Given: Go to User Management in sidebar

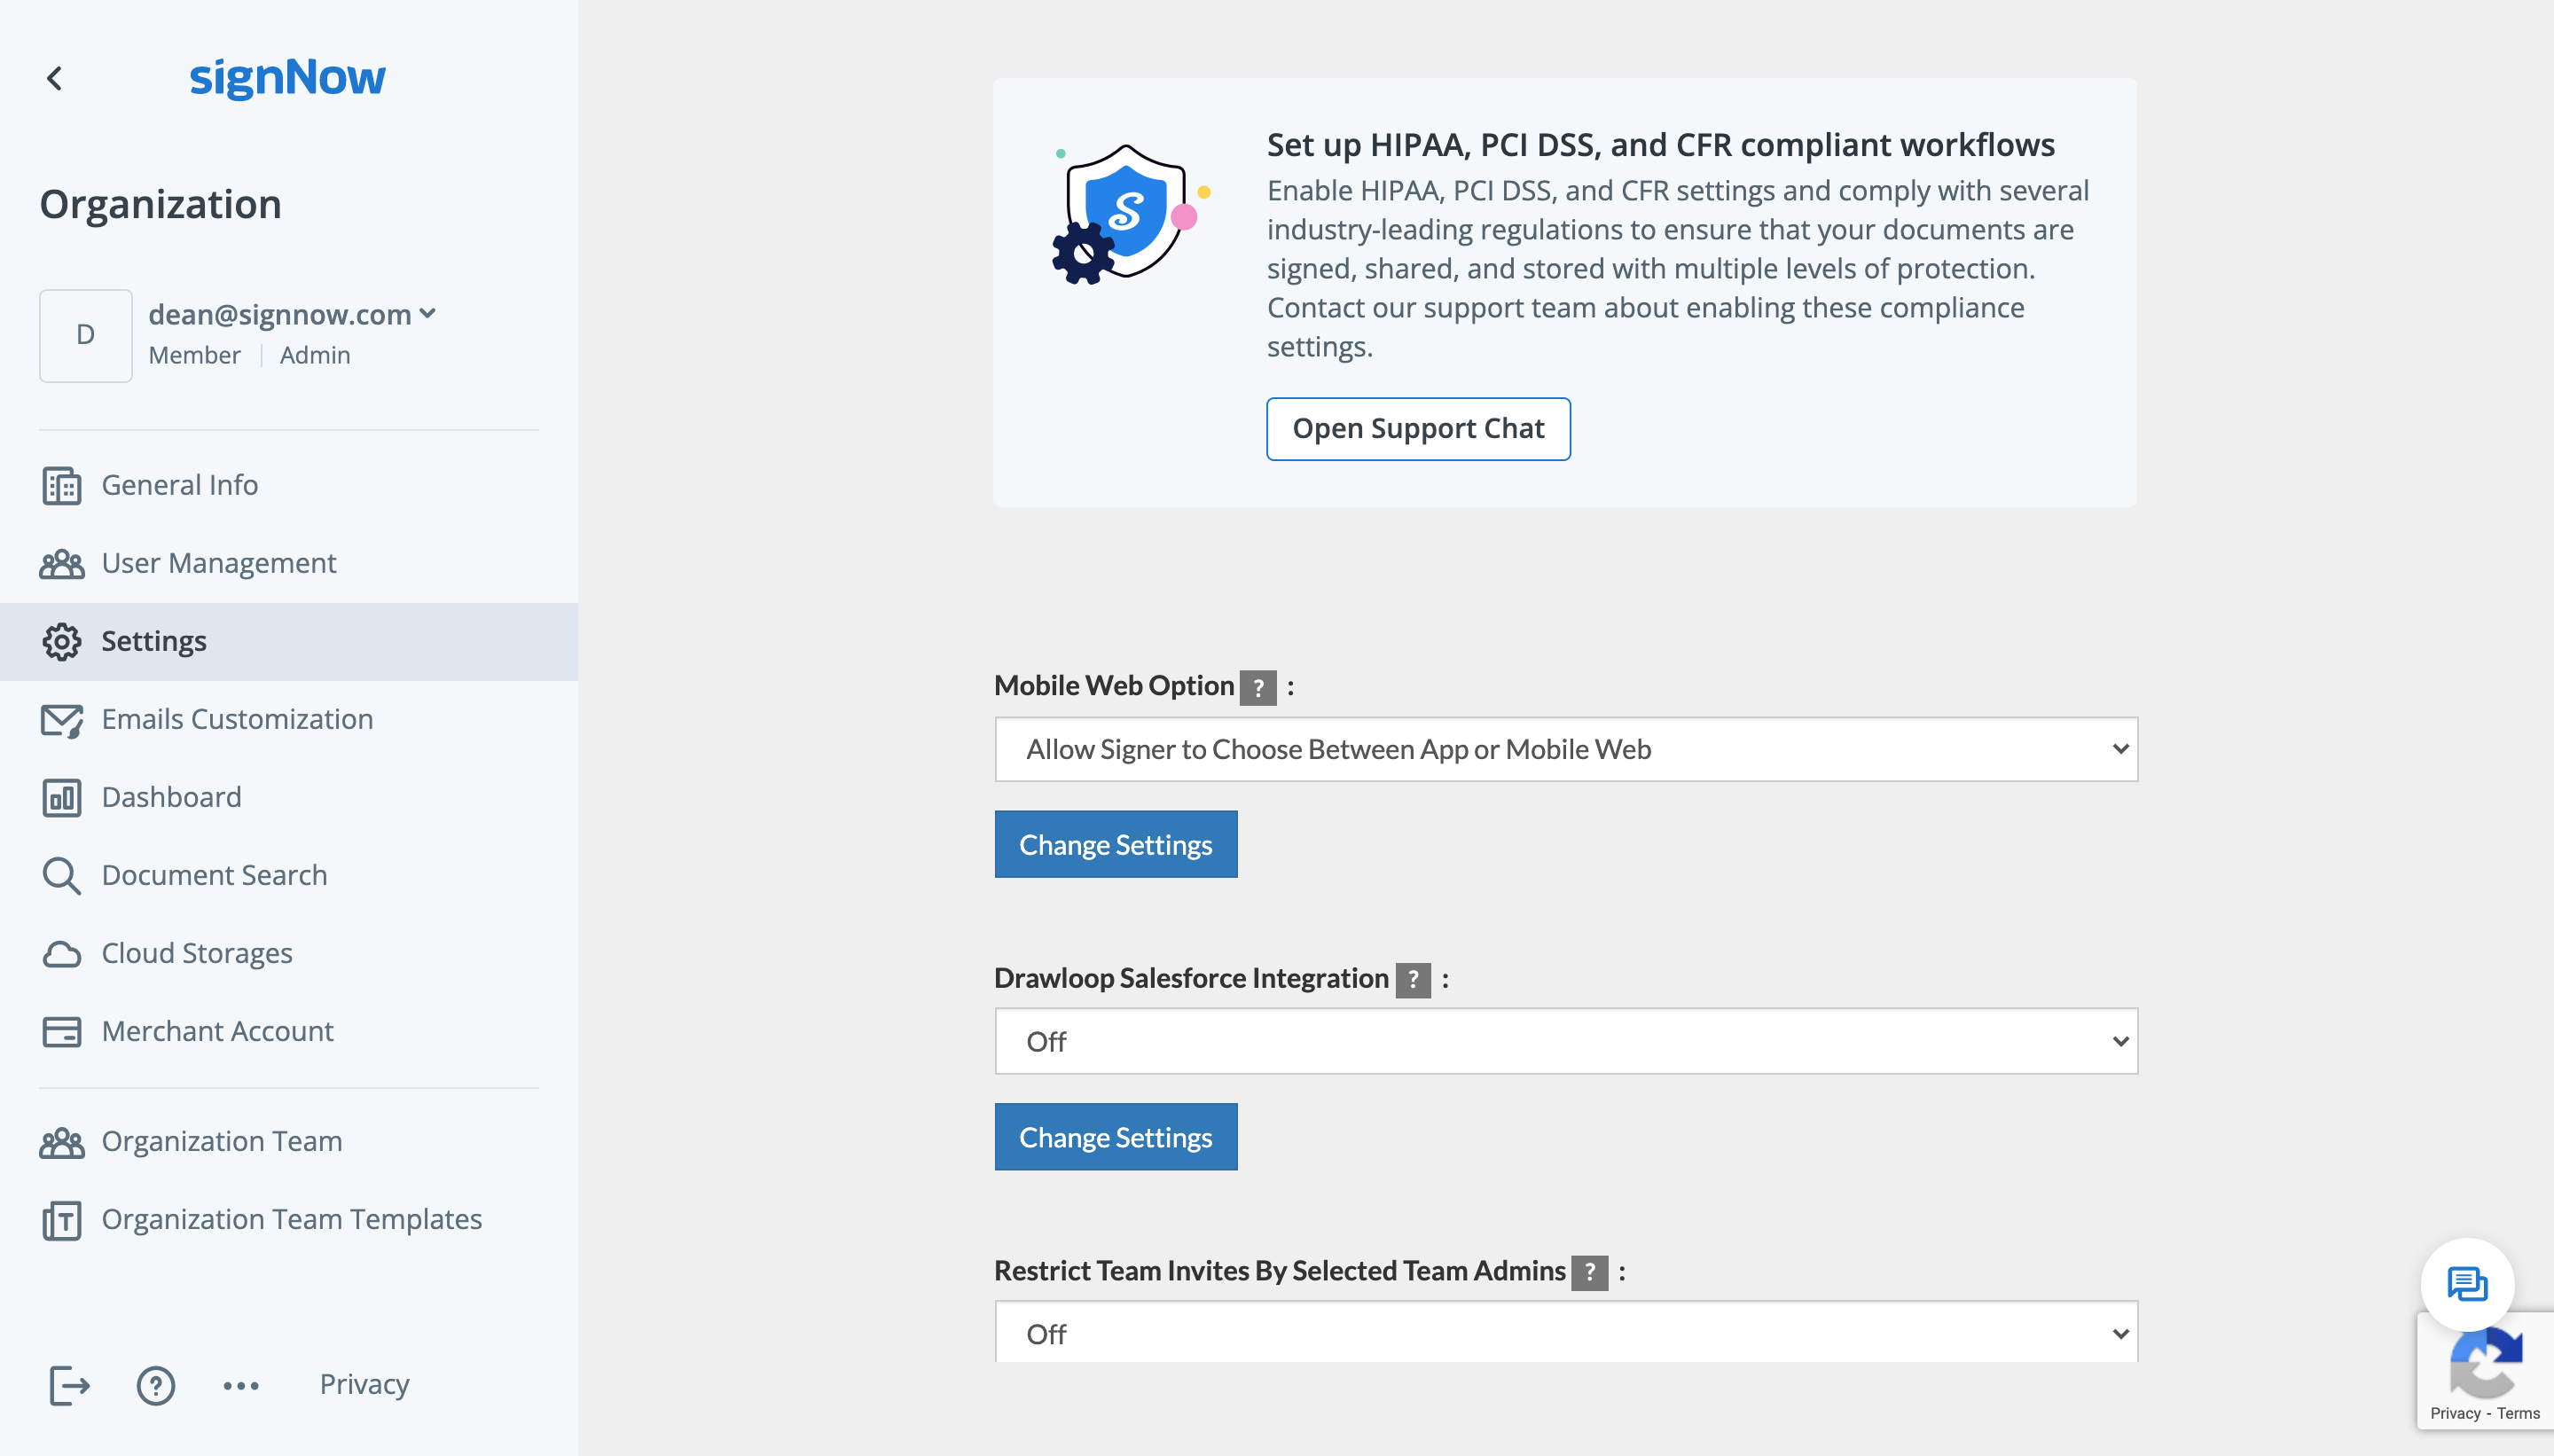Looking at the screenshot, I should point(218,563).
